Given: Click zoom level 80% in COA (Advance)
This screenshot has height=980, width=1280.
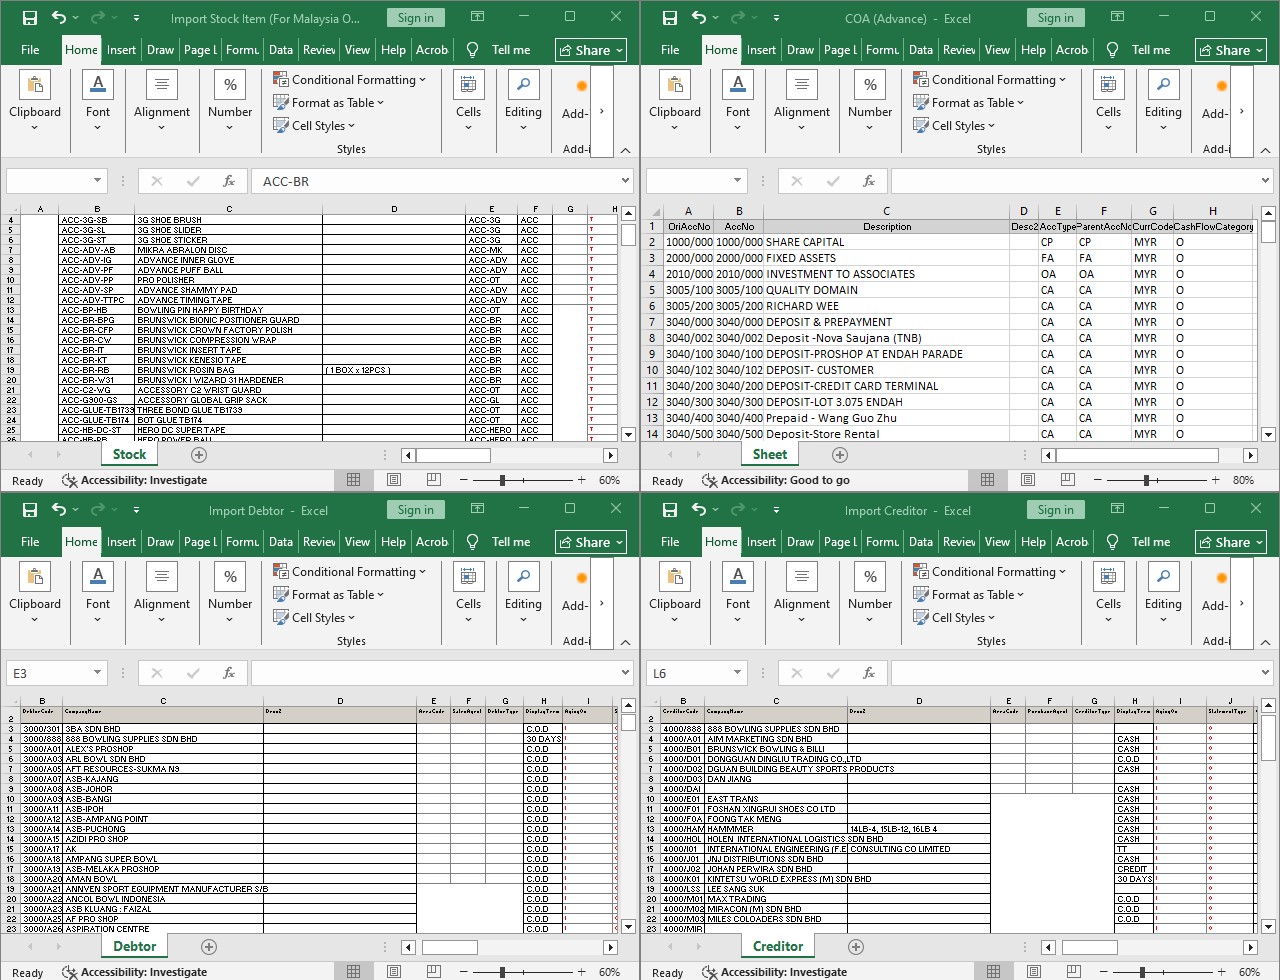Looking at the screenshot, I should coord(1243,480).
